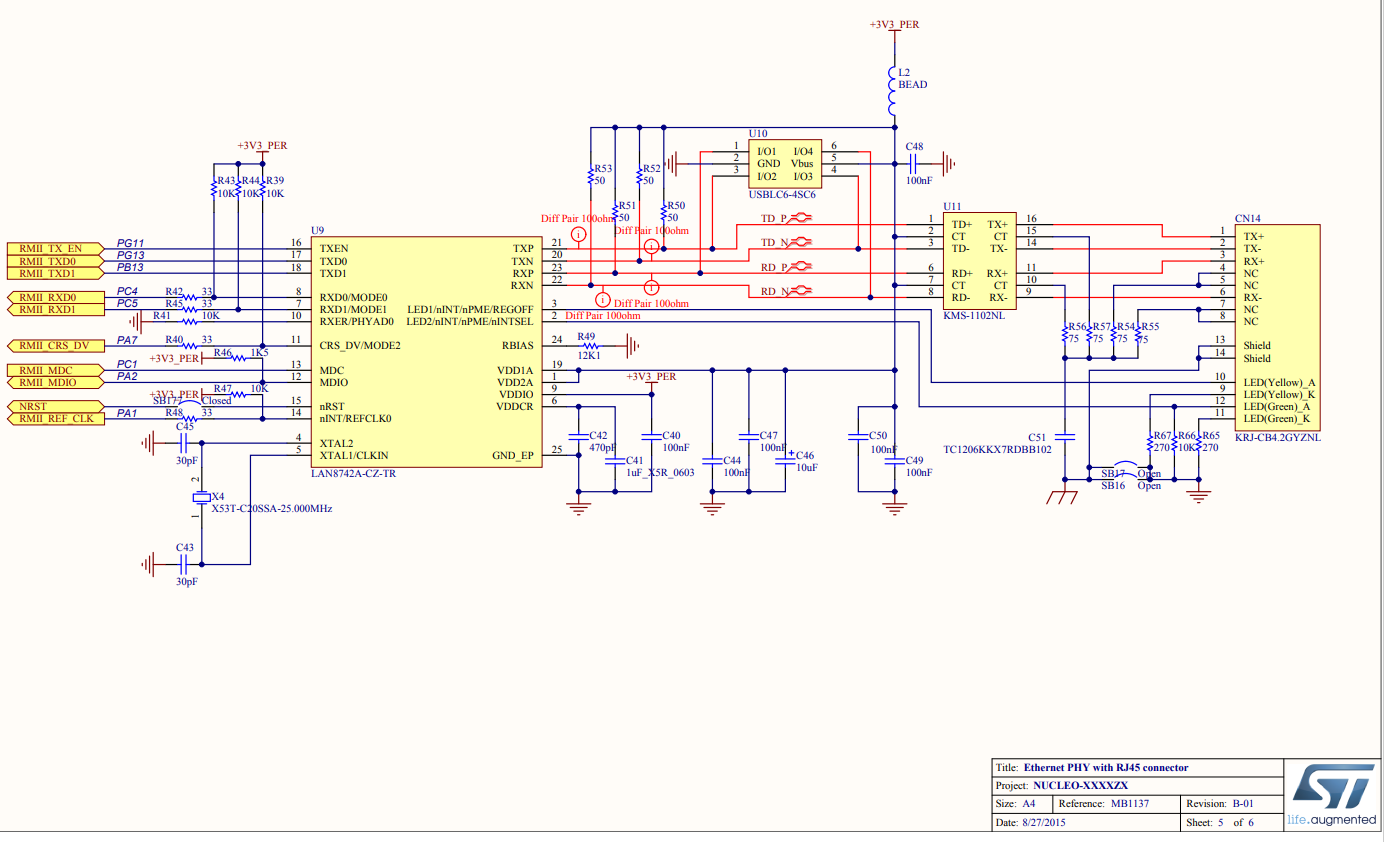Screen dimensions: 1384x842
Task: Click the RMII_MDC port label
Action: [57, 370]
